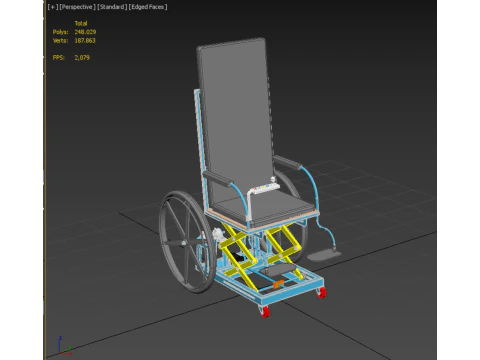Click the Polys count 248.029 value
The height and width of the screenshot is (360, 480).
click(85, 32)
